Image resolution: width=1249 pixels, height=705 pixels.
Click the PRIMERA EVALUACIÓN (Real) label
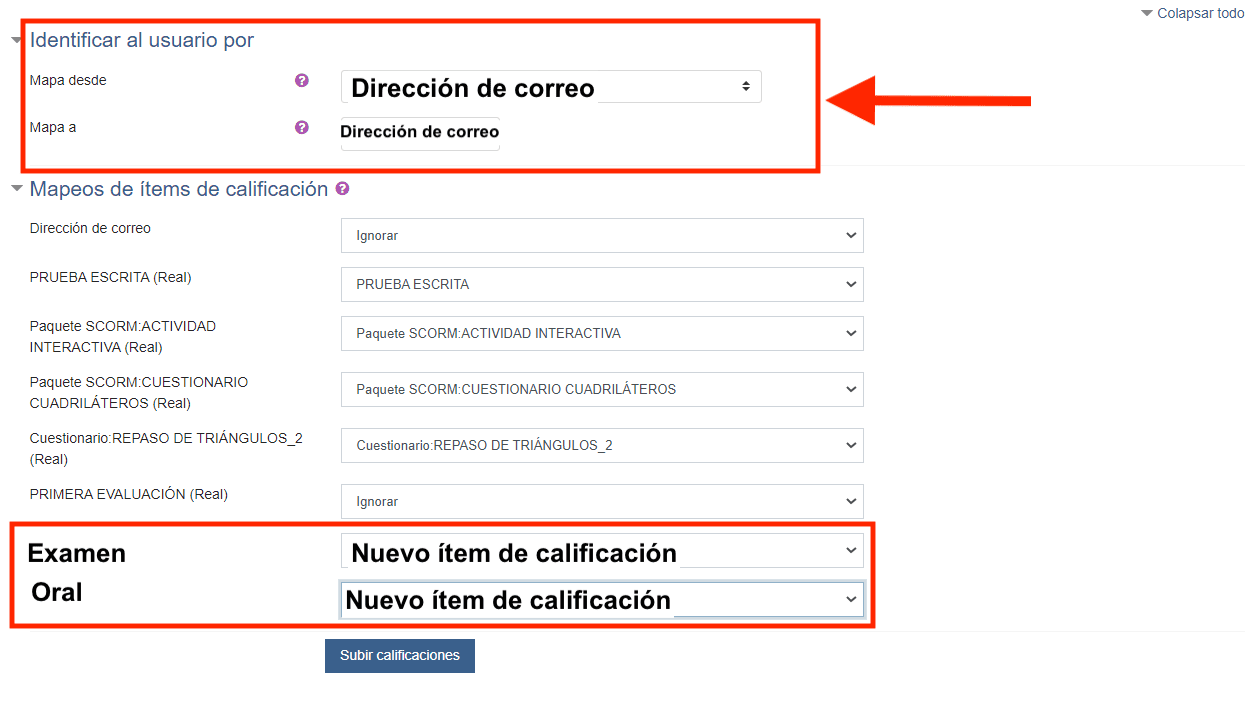[129, 494]
